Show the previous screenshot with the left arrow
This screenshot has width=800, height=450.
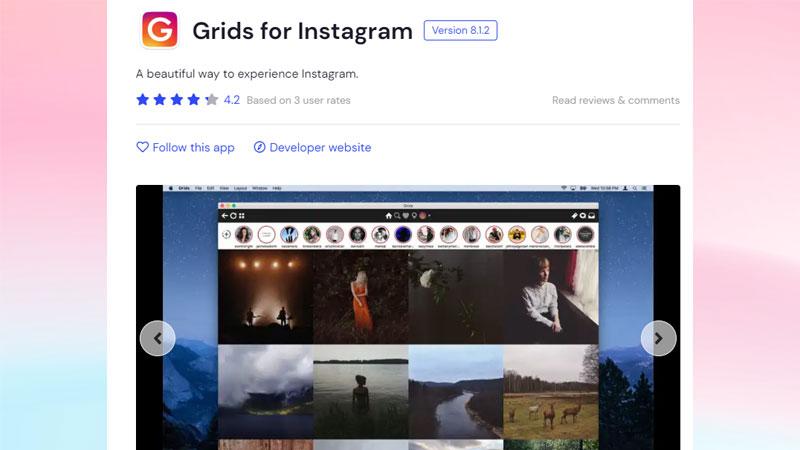(158, 338)
